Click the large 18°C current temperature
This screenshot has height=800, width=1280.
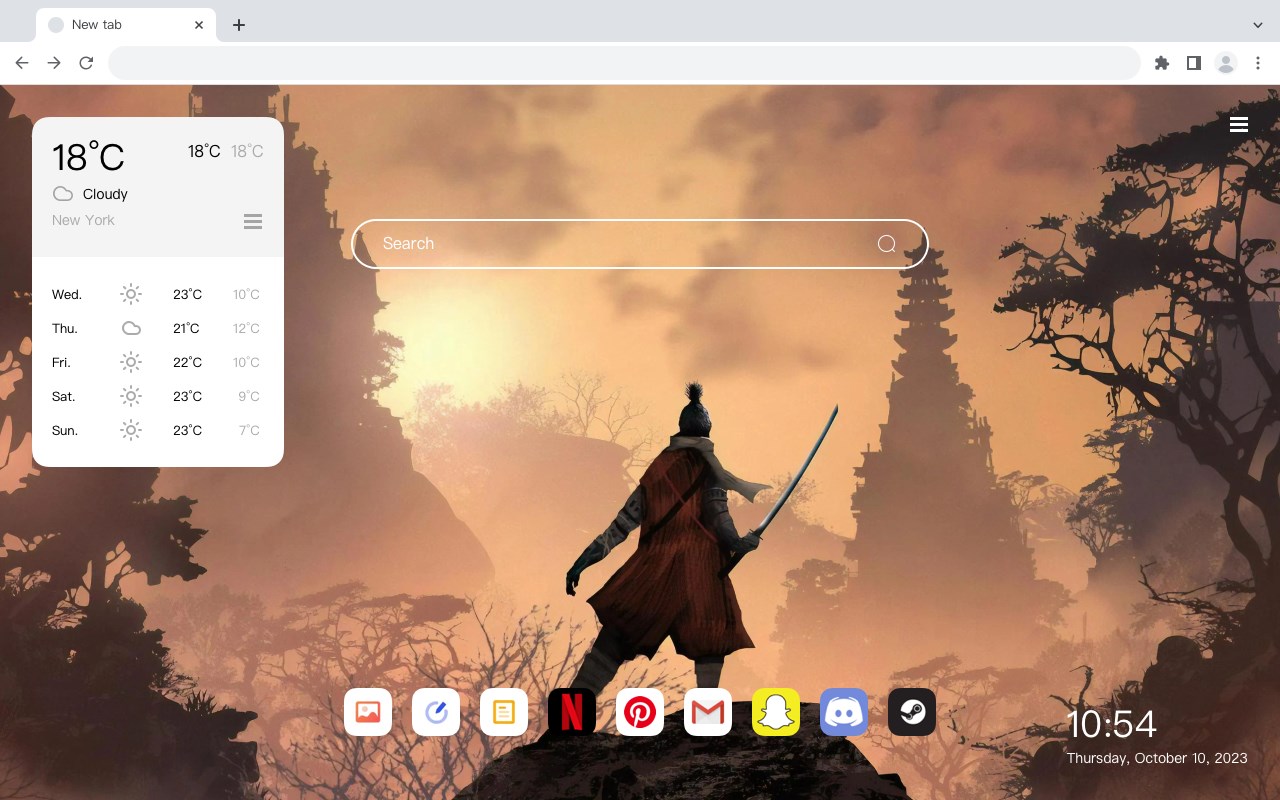pos(88,157)
